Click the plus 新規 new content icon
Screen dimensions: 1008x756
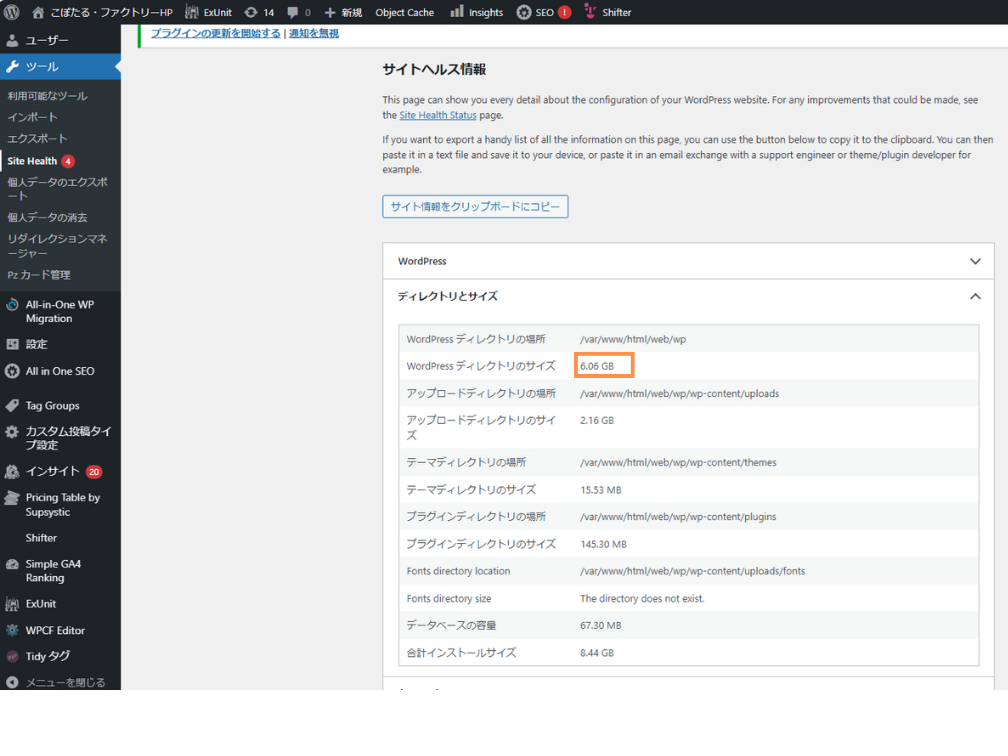point(330,12)
